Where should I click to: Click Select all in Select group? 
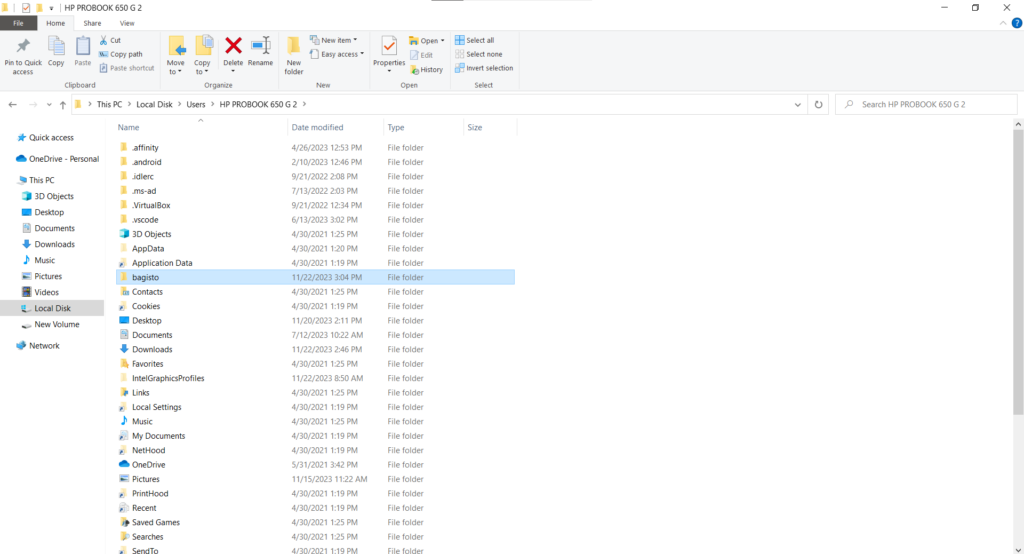pyautogui.click(x=479, y=40)
